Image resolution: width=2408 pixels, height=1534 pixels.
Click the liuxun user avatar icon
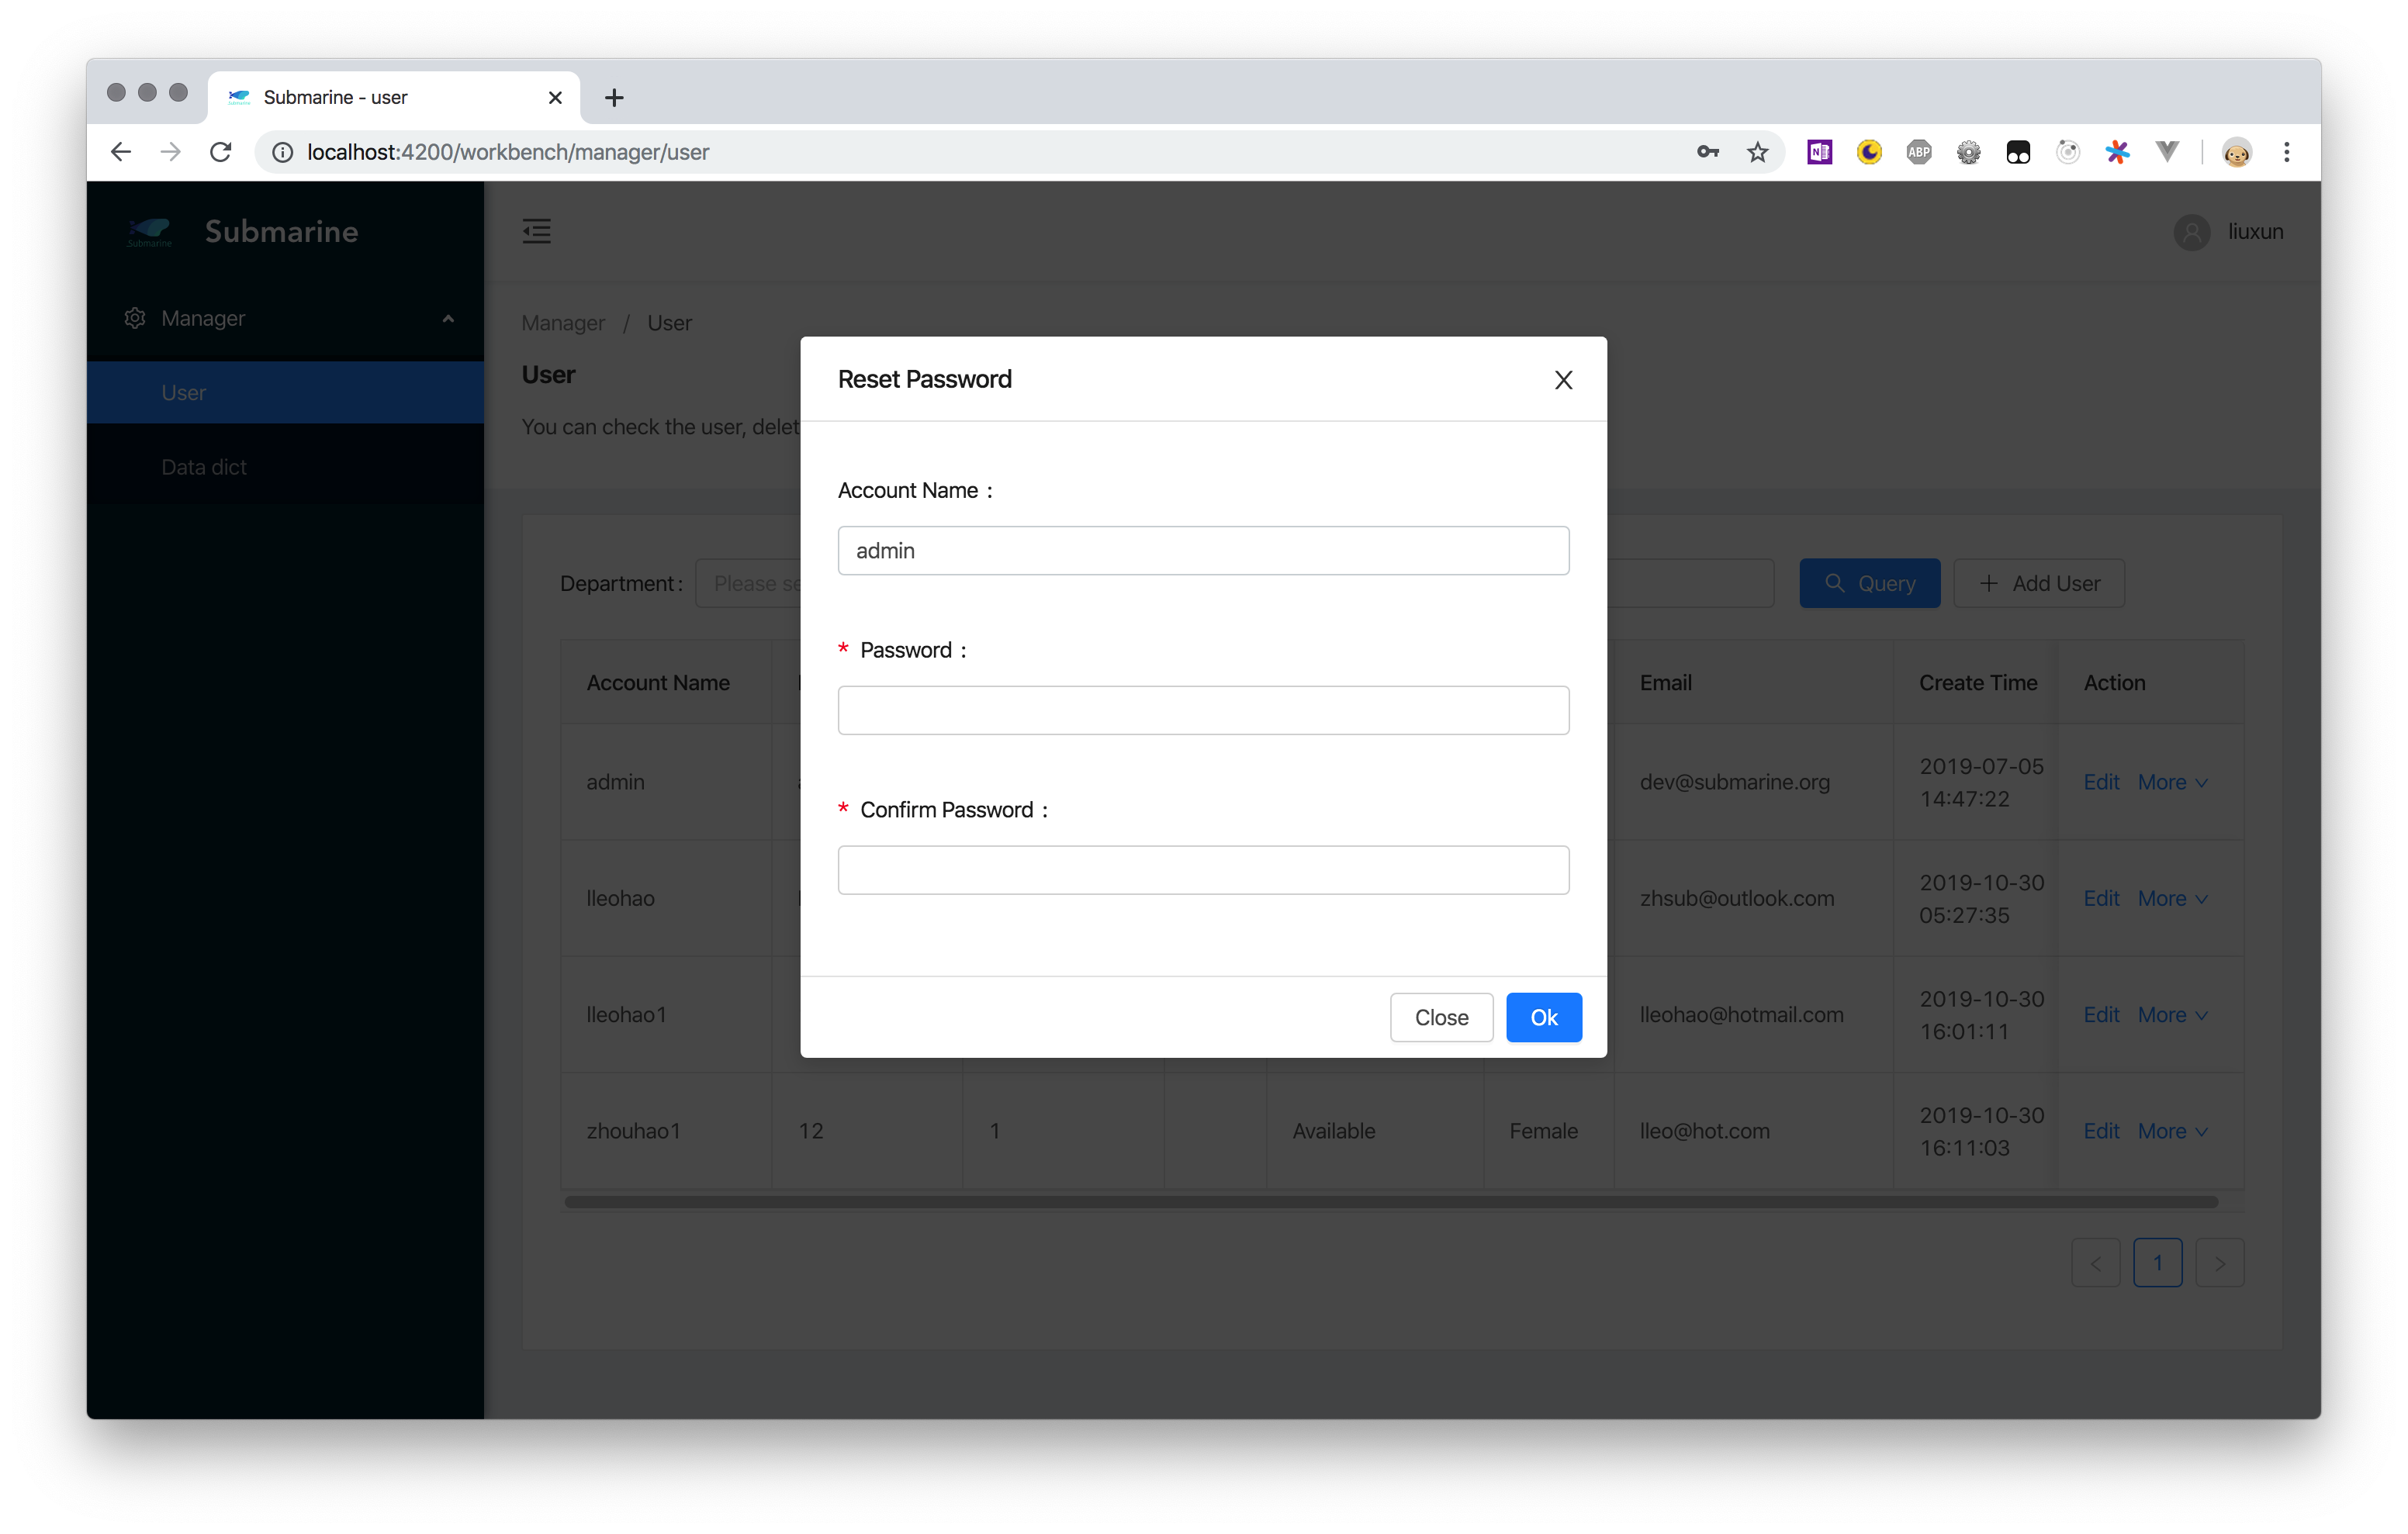coord(2191,232)
